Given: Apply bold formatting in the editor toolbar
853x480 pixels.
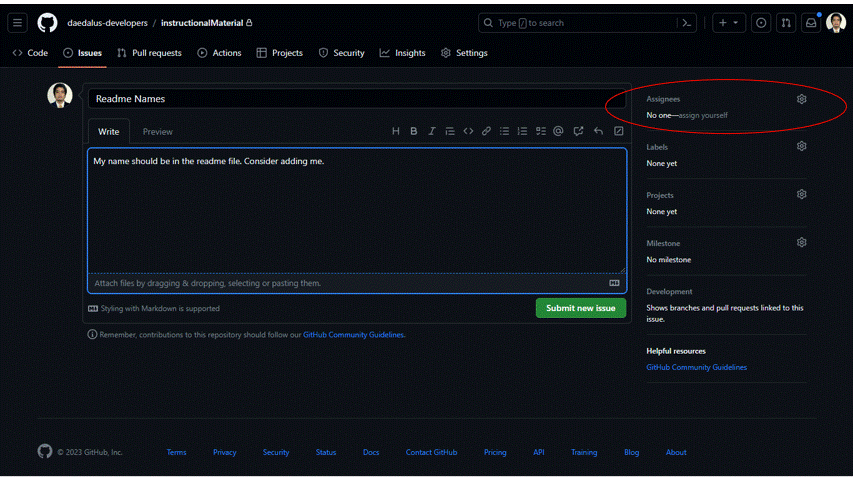Looking at the screenshot, I should pos(414,131).
